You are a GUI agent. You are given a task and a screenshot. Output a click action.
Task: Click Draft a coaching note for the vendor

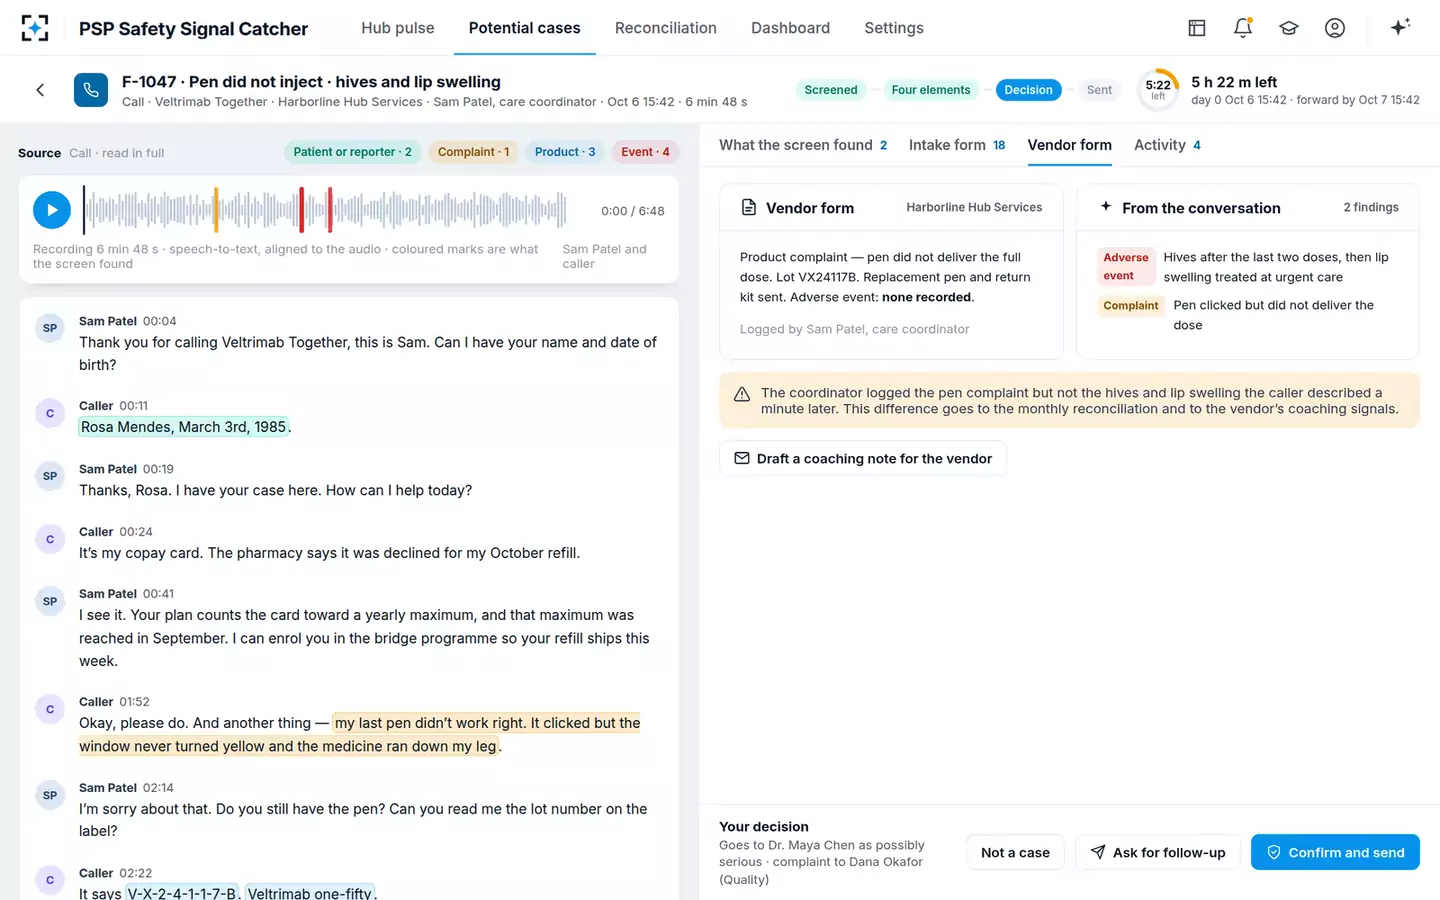[x=862, y=458]
